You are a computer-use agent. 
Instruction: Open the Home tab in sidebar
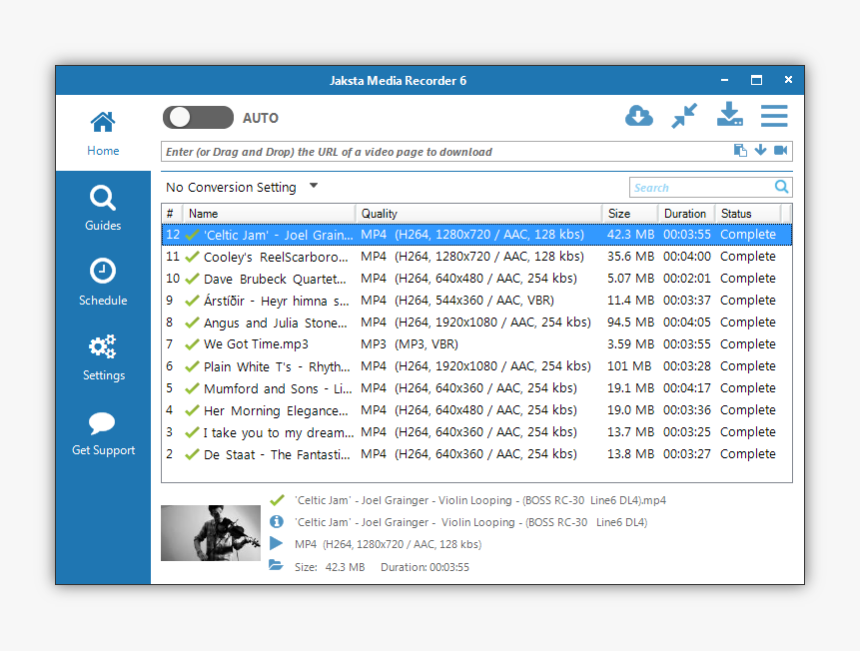pos(103,133)
